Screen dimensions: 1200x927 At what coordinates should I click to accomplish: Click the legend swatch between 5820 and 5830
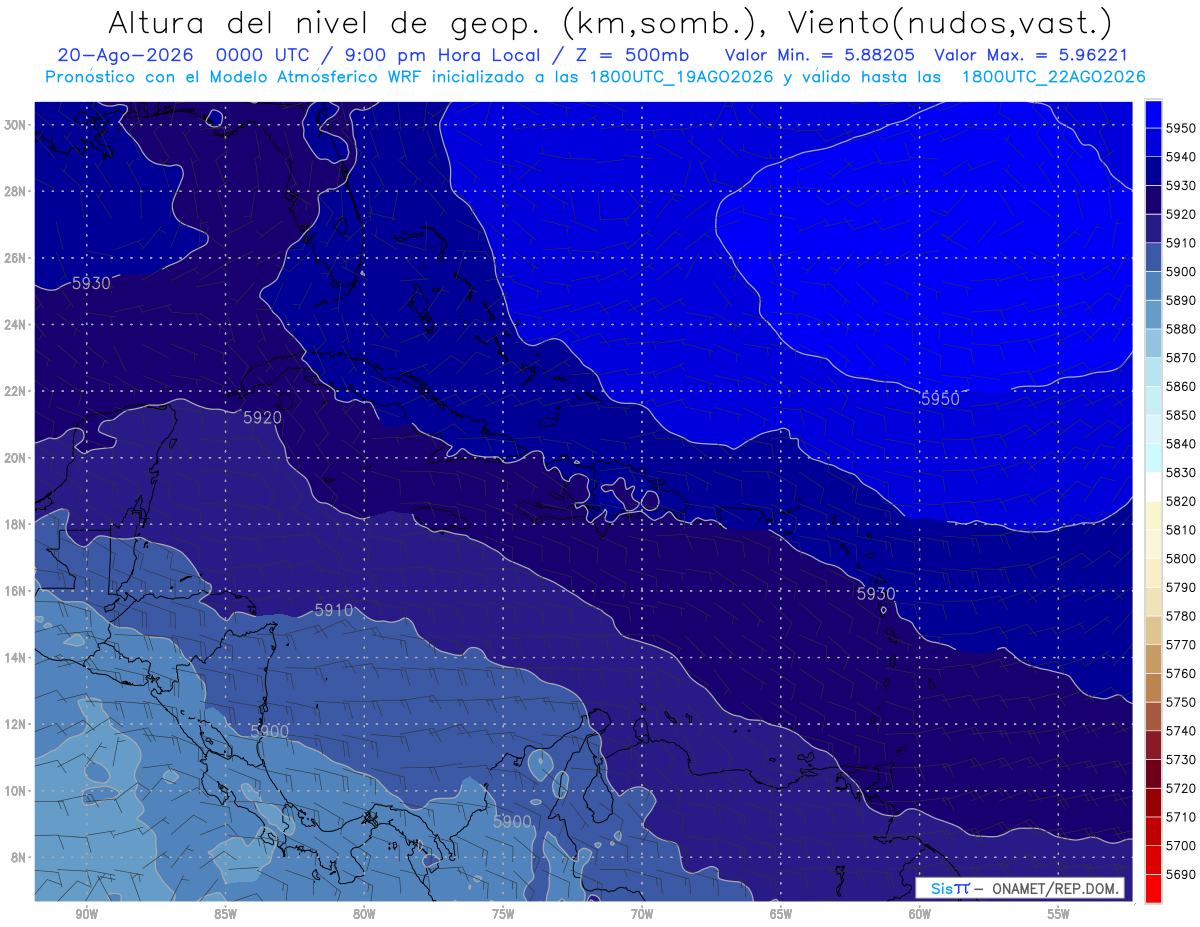pyautogui.click(x=1152, y=487)
